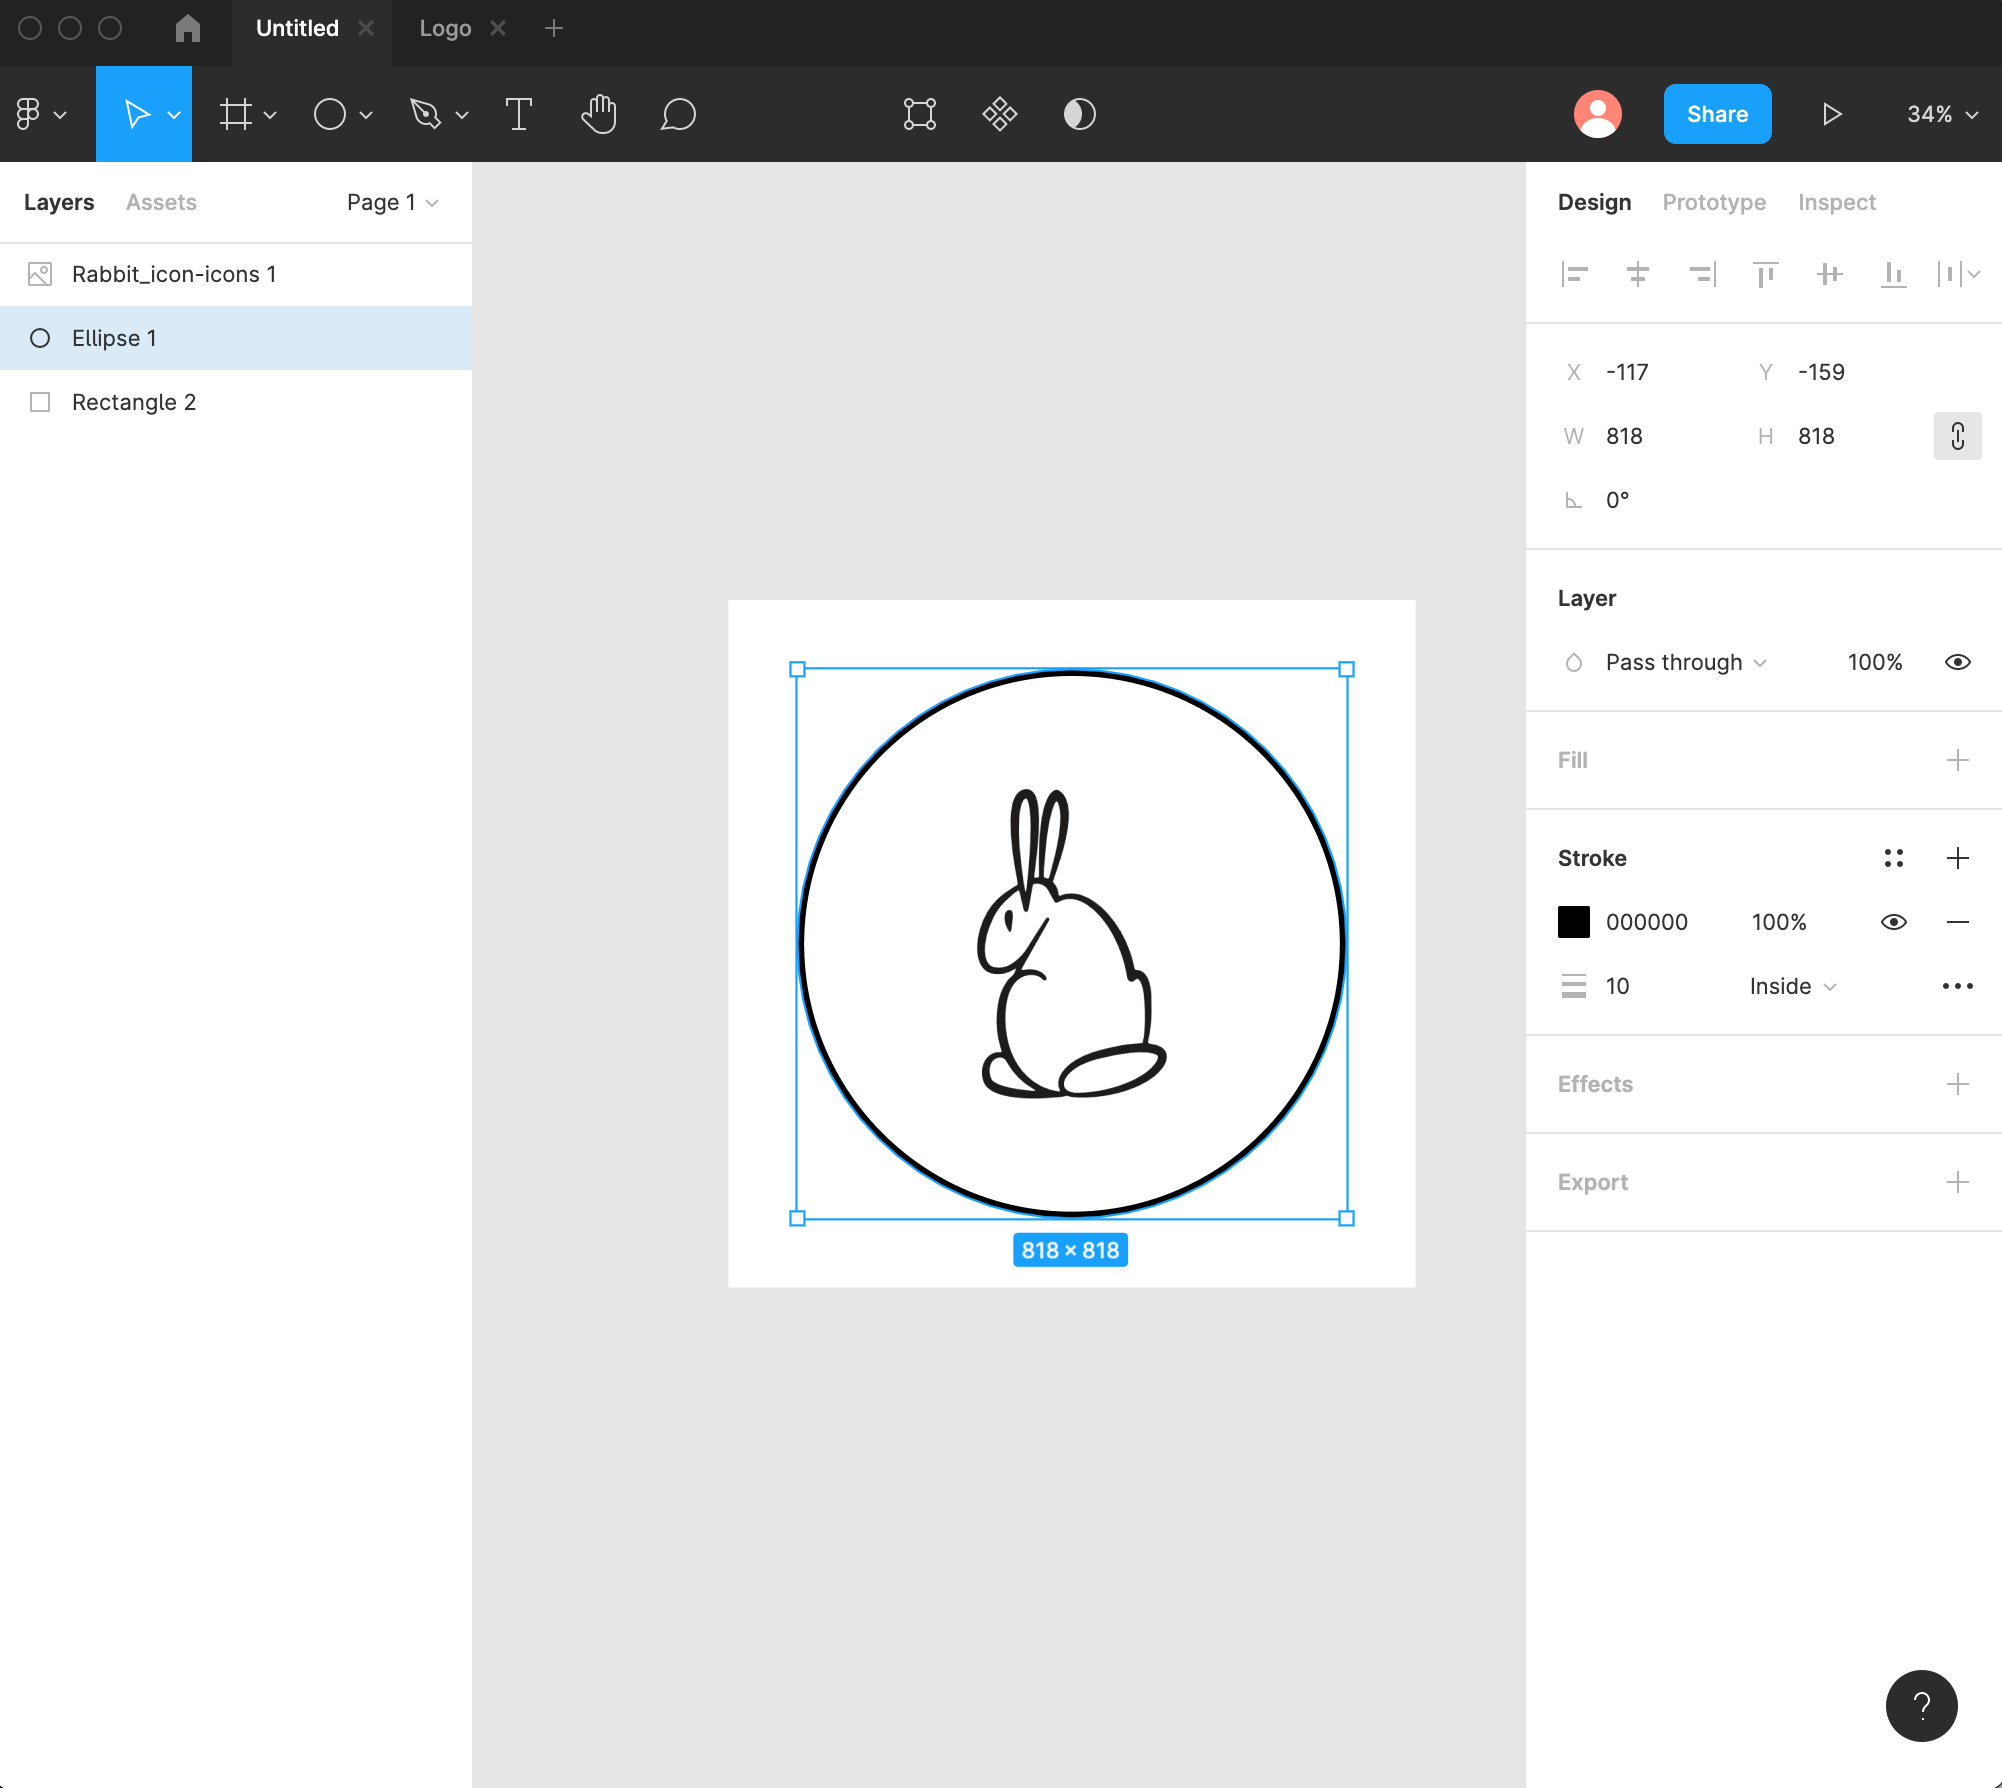The height and width of the screenshot is (1788, 2002).
Task: Toggle constrain proportions link button
Action: (x=1957, y=436)
